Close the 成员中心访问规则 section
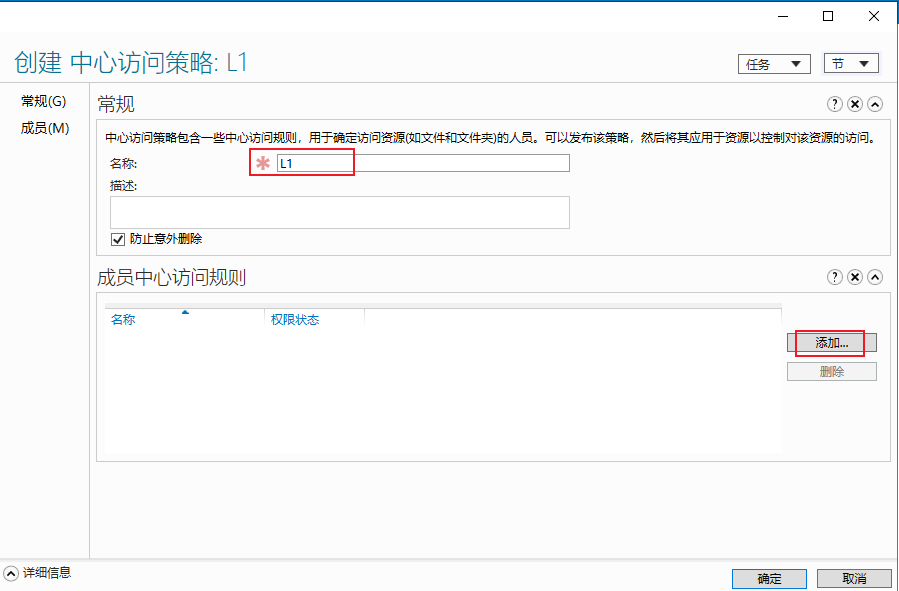Image resolution: width=899 pixels, height=591 pixels. coord(855,277)
